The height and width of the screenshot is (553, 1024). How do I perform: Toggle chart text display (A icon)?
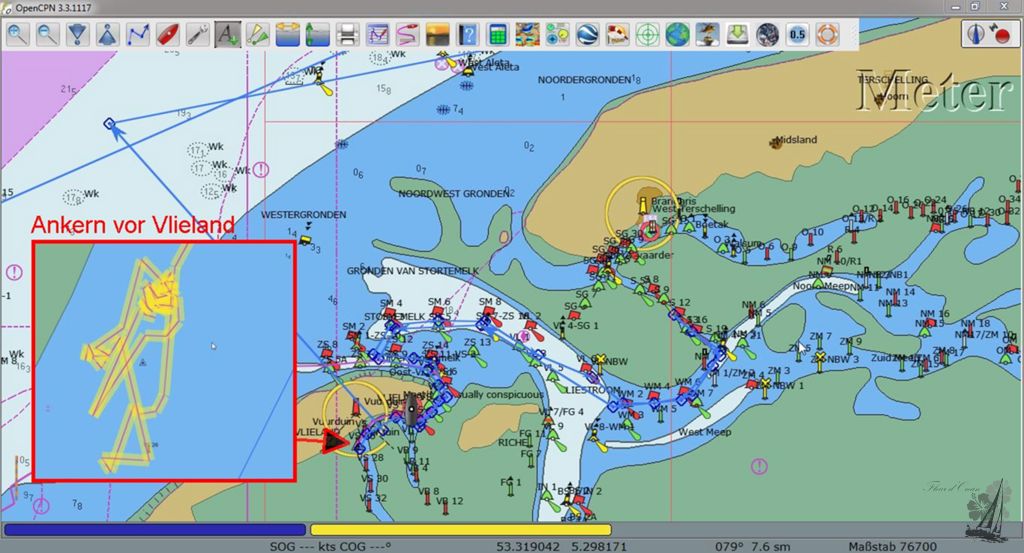(x=227, y=34)
